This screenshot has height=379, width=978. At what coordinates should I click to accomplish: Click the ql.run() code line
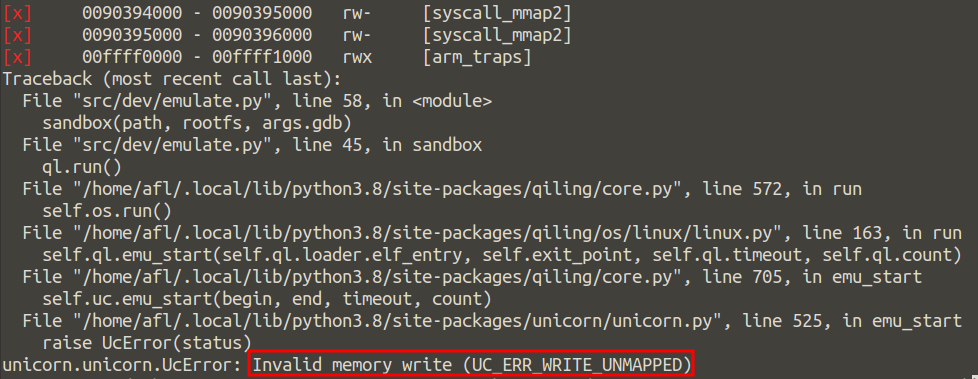(x=82, y=167)
